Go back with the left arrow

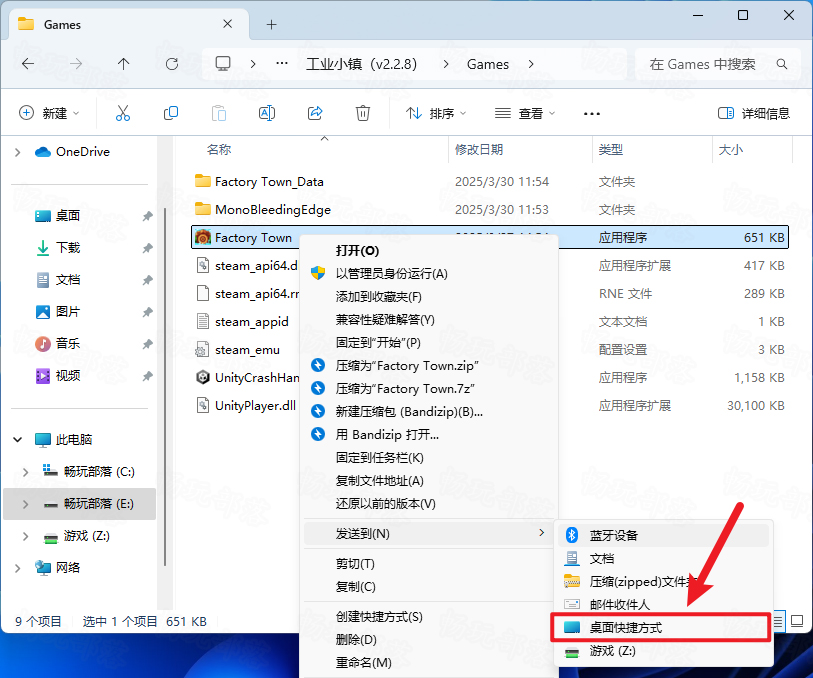pyautogui.click(x=28, y=64)
